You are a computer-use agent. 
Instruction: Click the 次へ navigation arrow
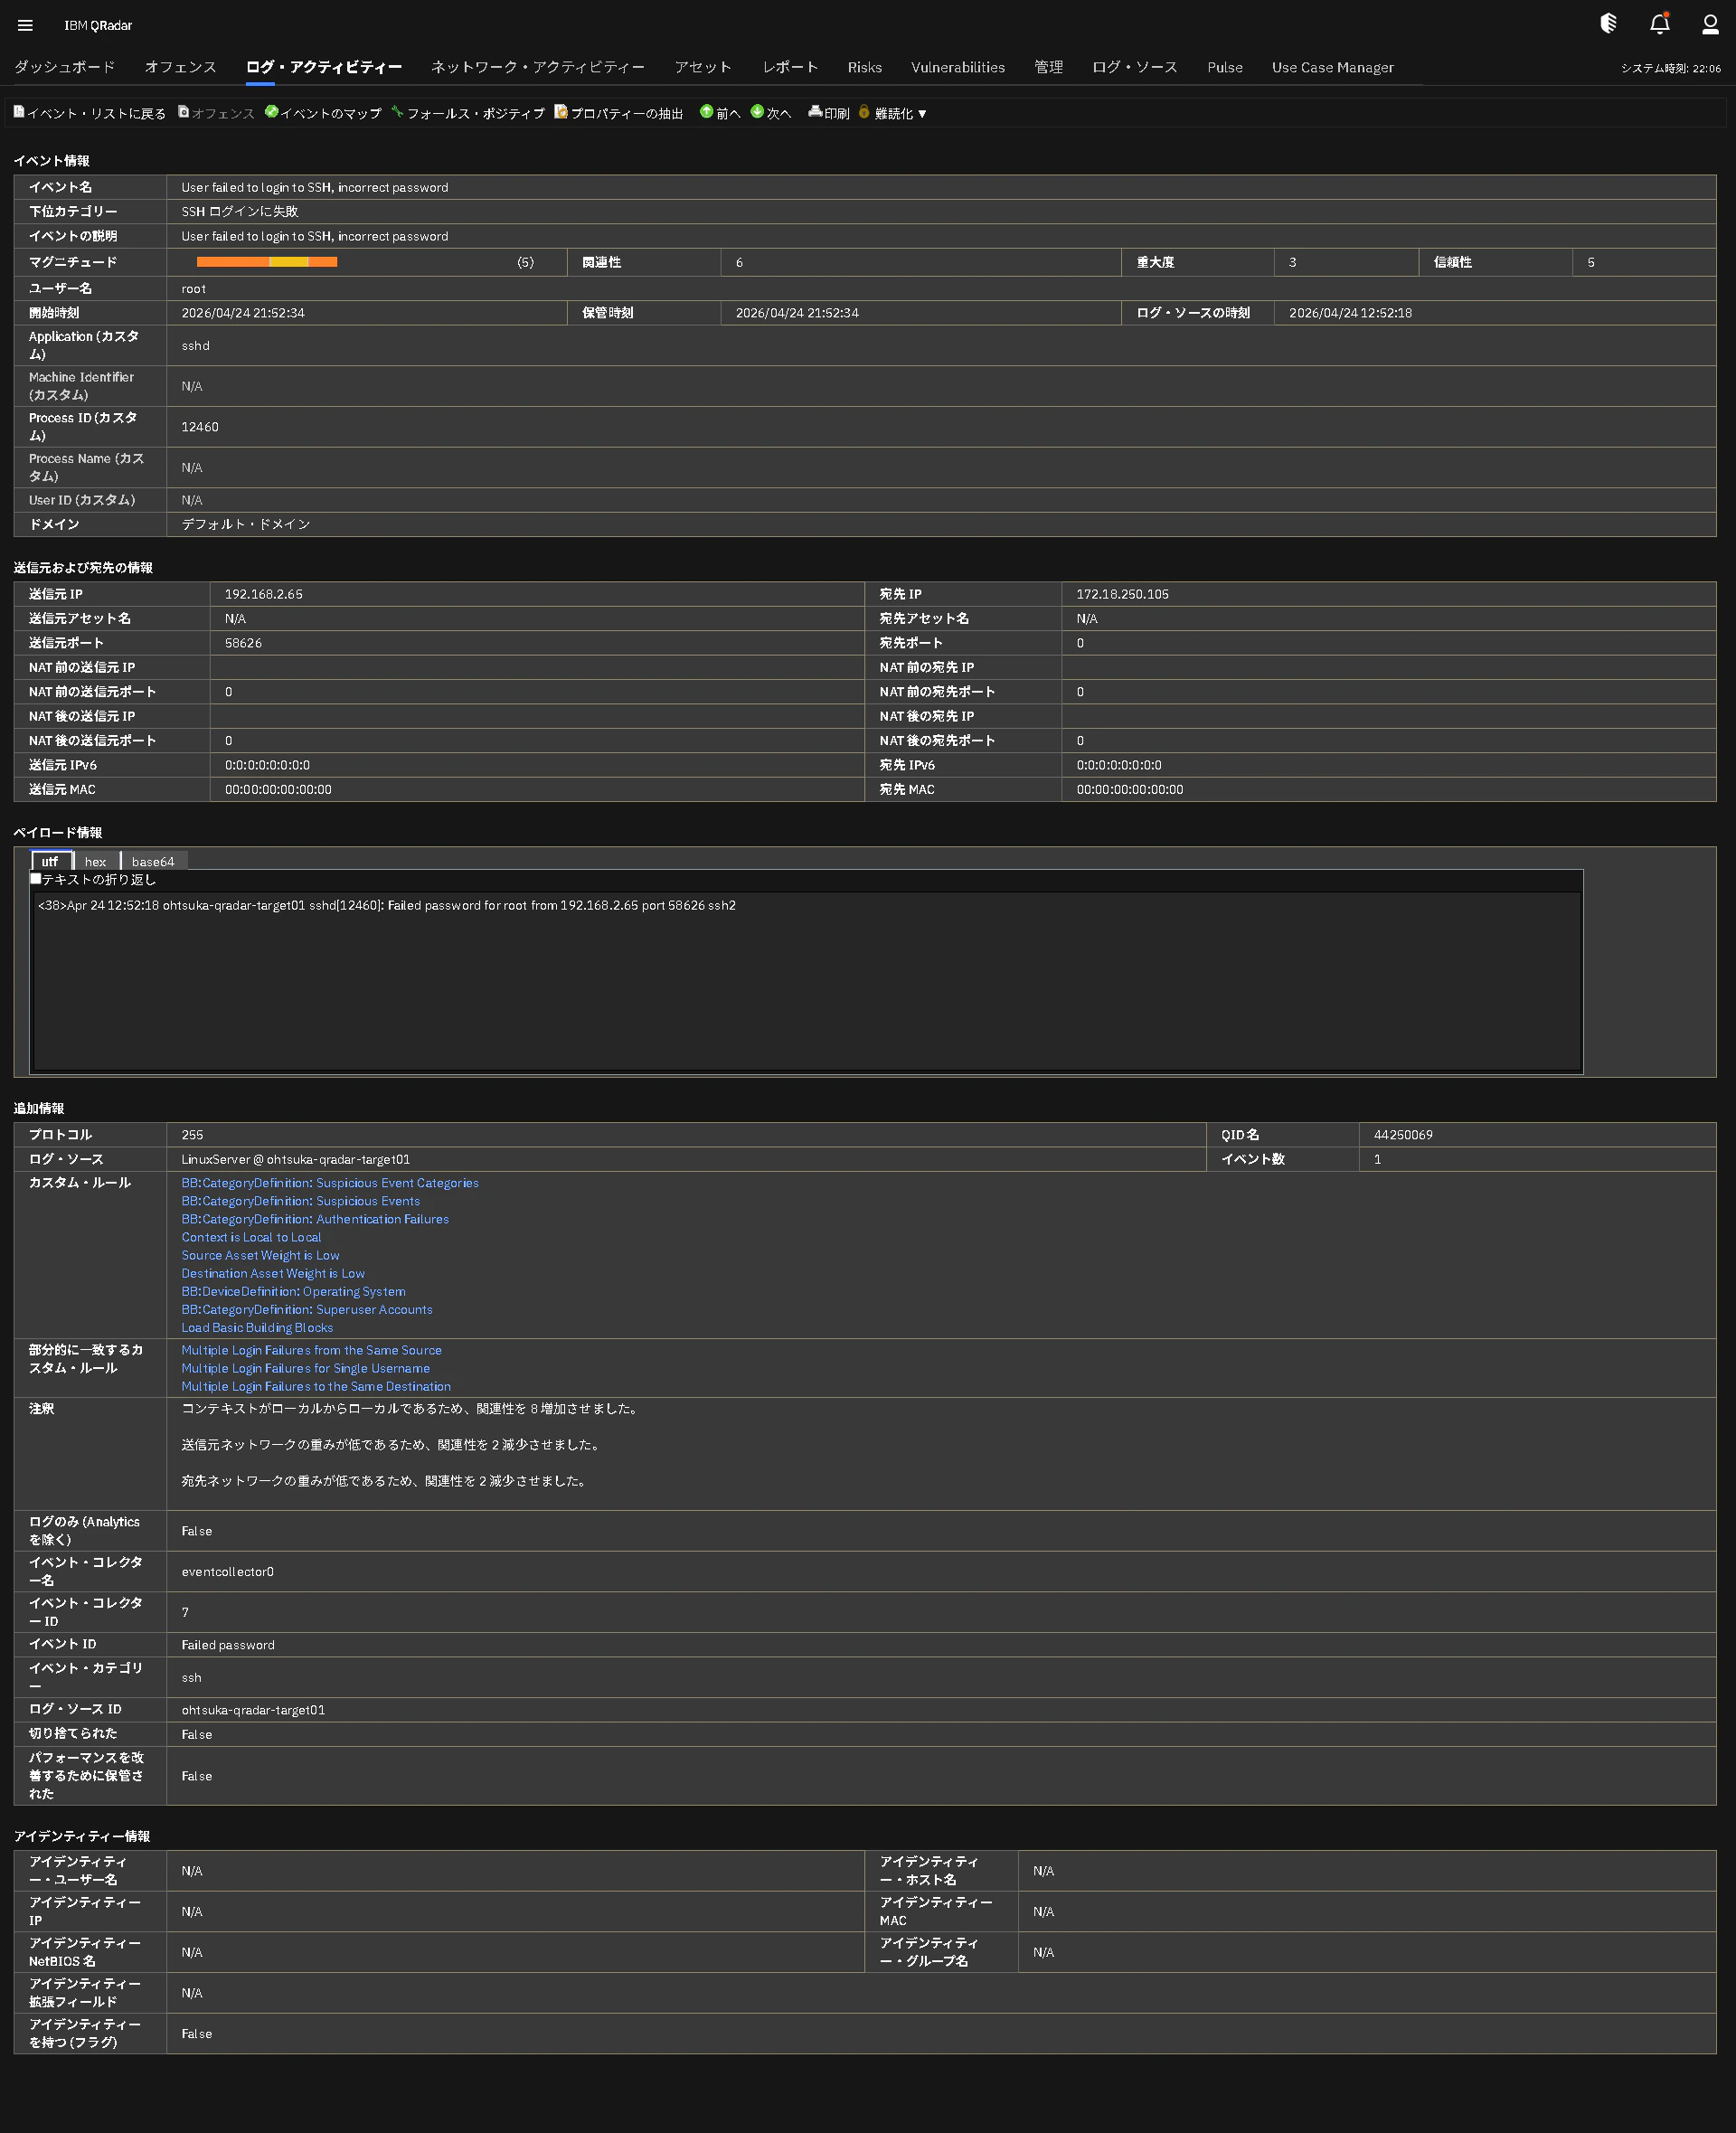click(759, 112)
